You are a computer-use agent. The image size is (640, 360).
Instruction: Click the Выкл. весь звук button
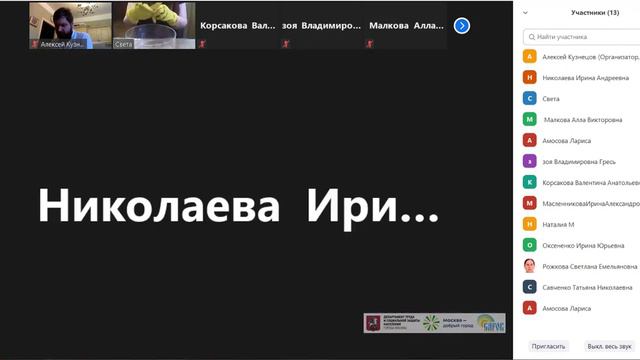coord(609,346)
